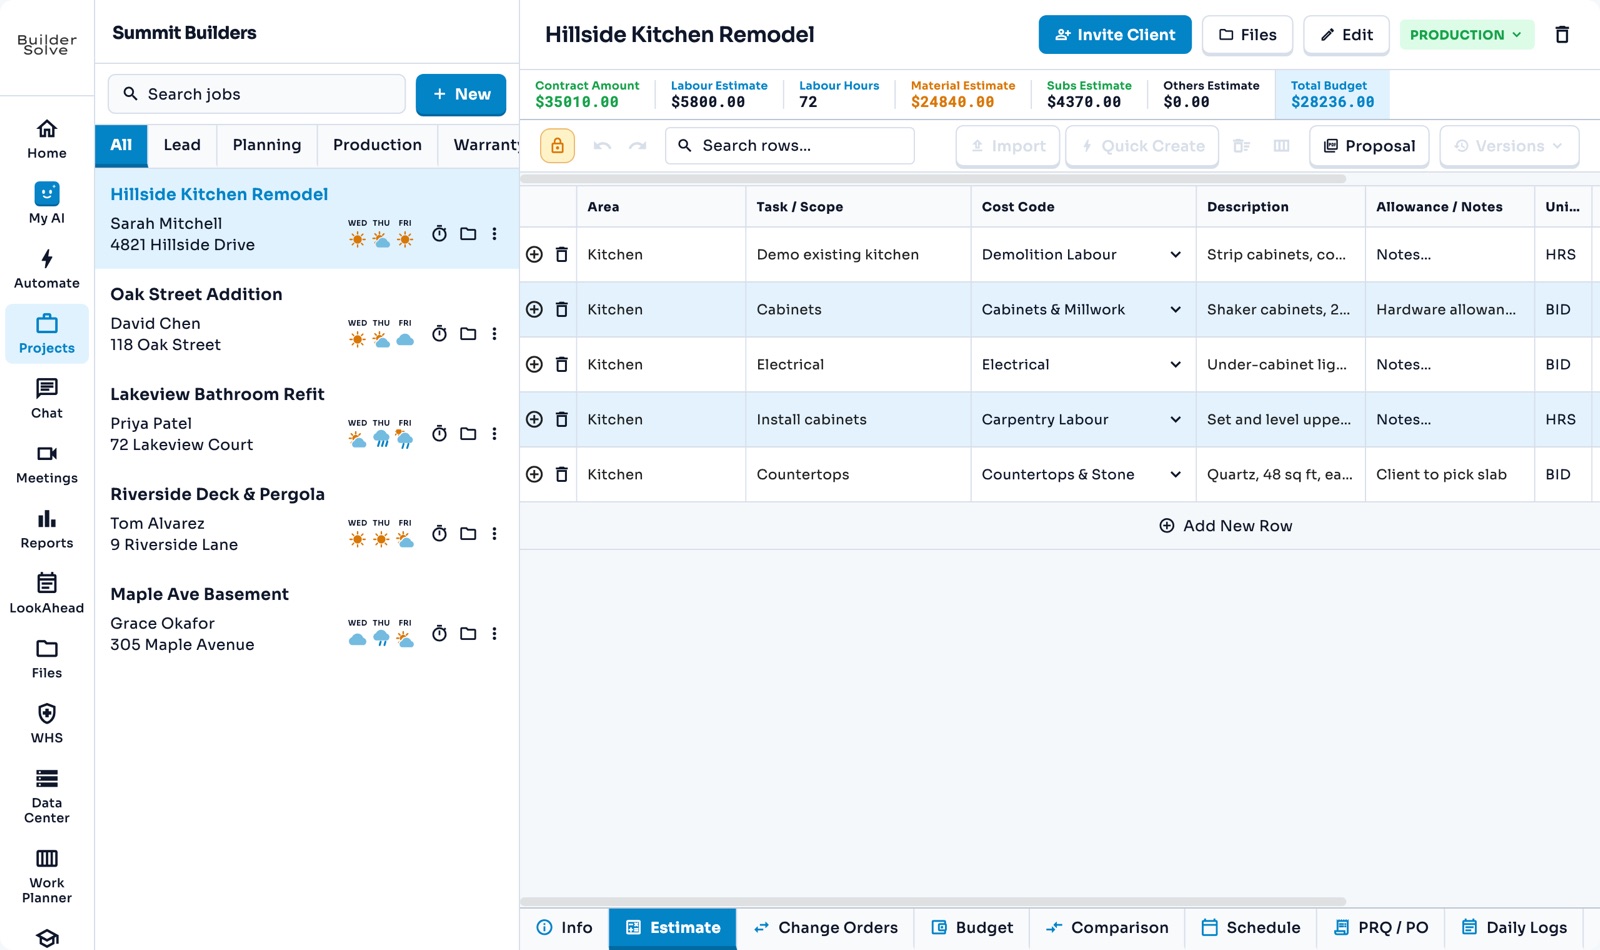Viewport: 1600px width, 950px height.
Task: Switch to the Change Orders tab
Action: pyautogui.click(x=826, y=928)
